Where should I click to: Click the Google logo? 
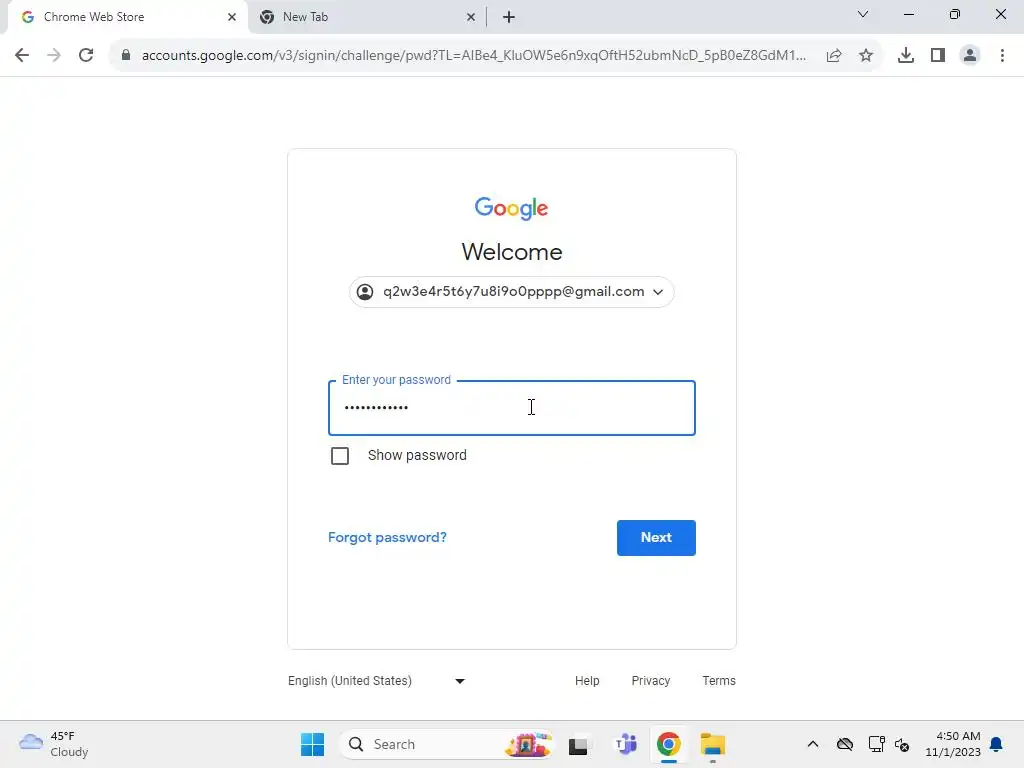[x=511, y=208]
